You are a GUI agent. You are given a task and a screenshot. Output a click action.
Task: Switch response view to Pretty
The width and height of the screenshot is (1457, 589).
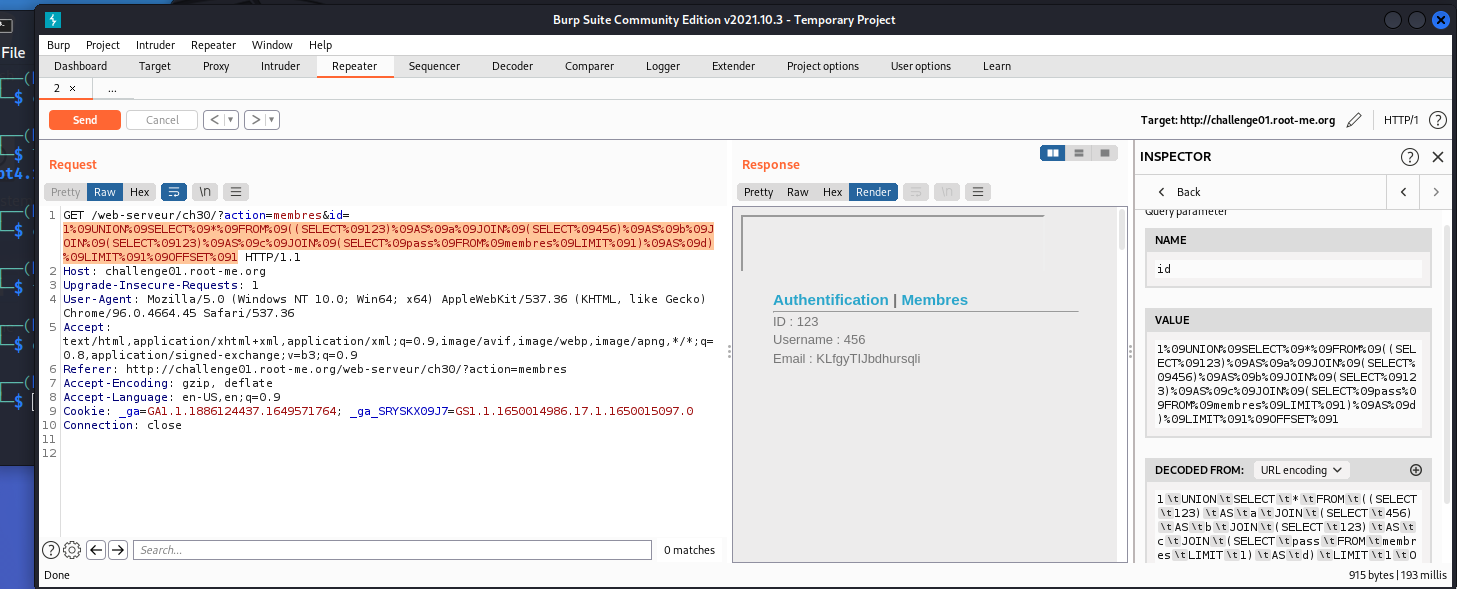759,192
